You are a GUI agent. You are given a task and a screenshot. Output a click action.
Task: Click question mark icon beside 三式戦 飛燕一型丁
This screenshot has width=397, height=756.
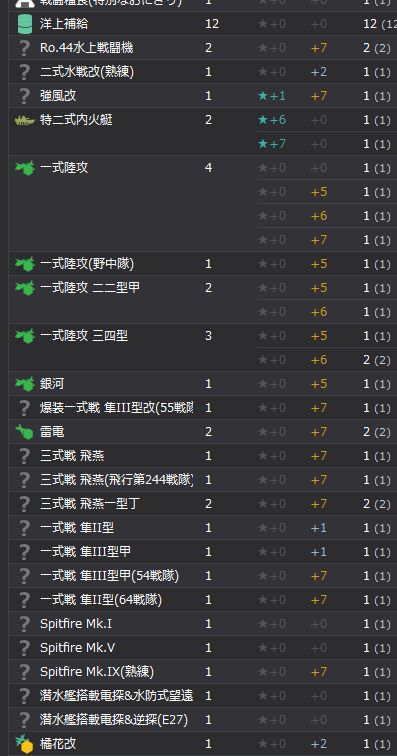tap(24, 504)
